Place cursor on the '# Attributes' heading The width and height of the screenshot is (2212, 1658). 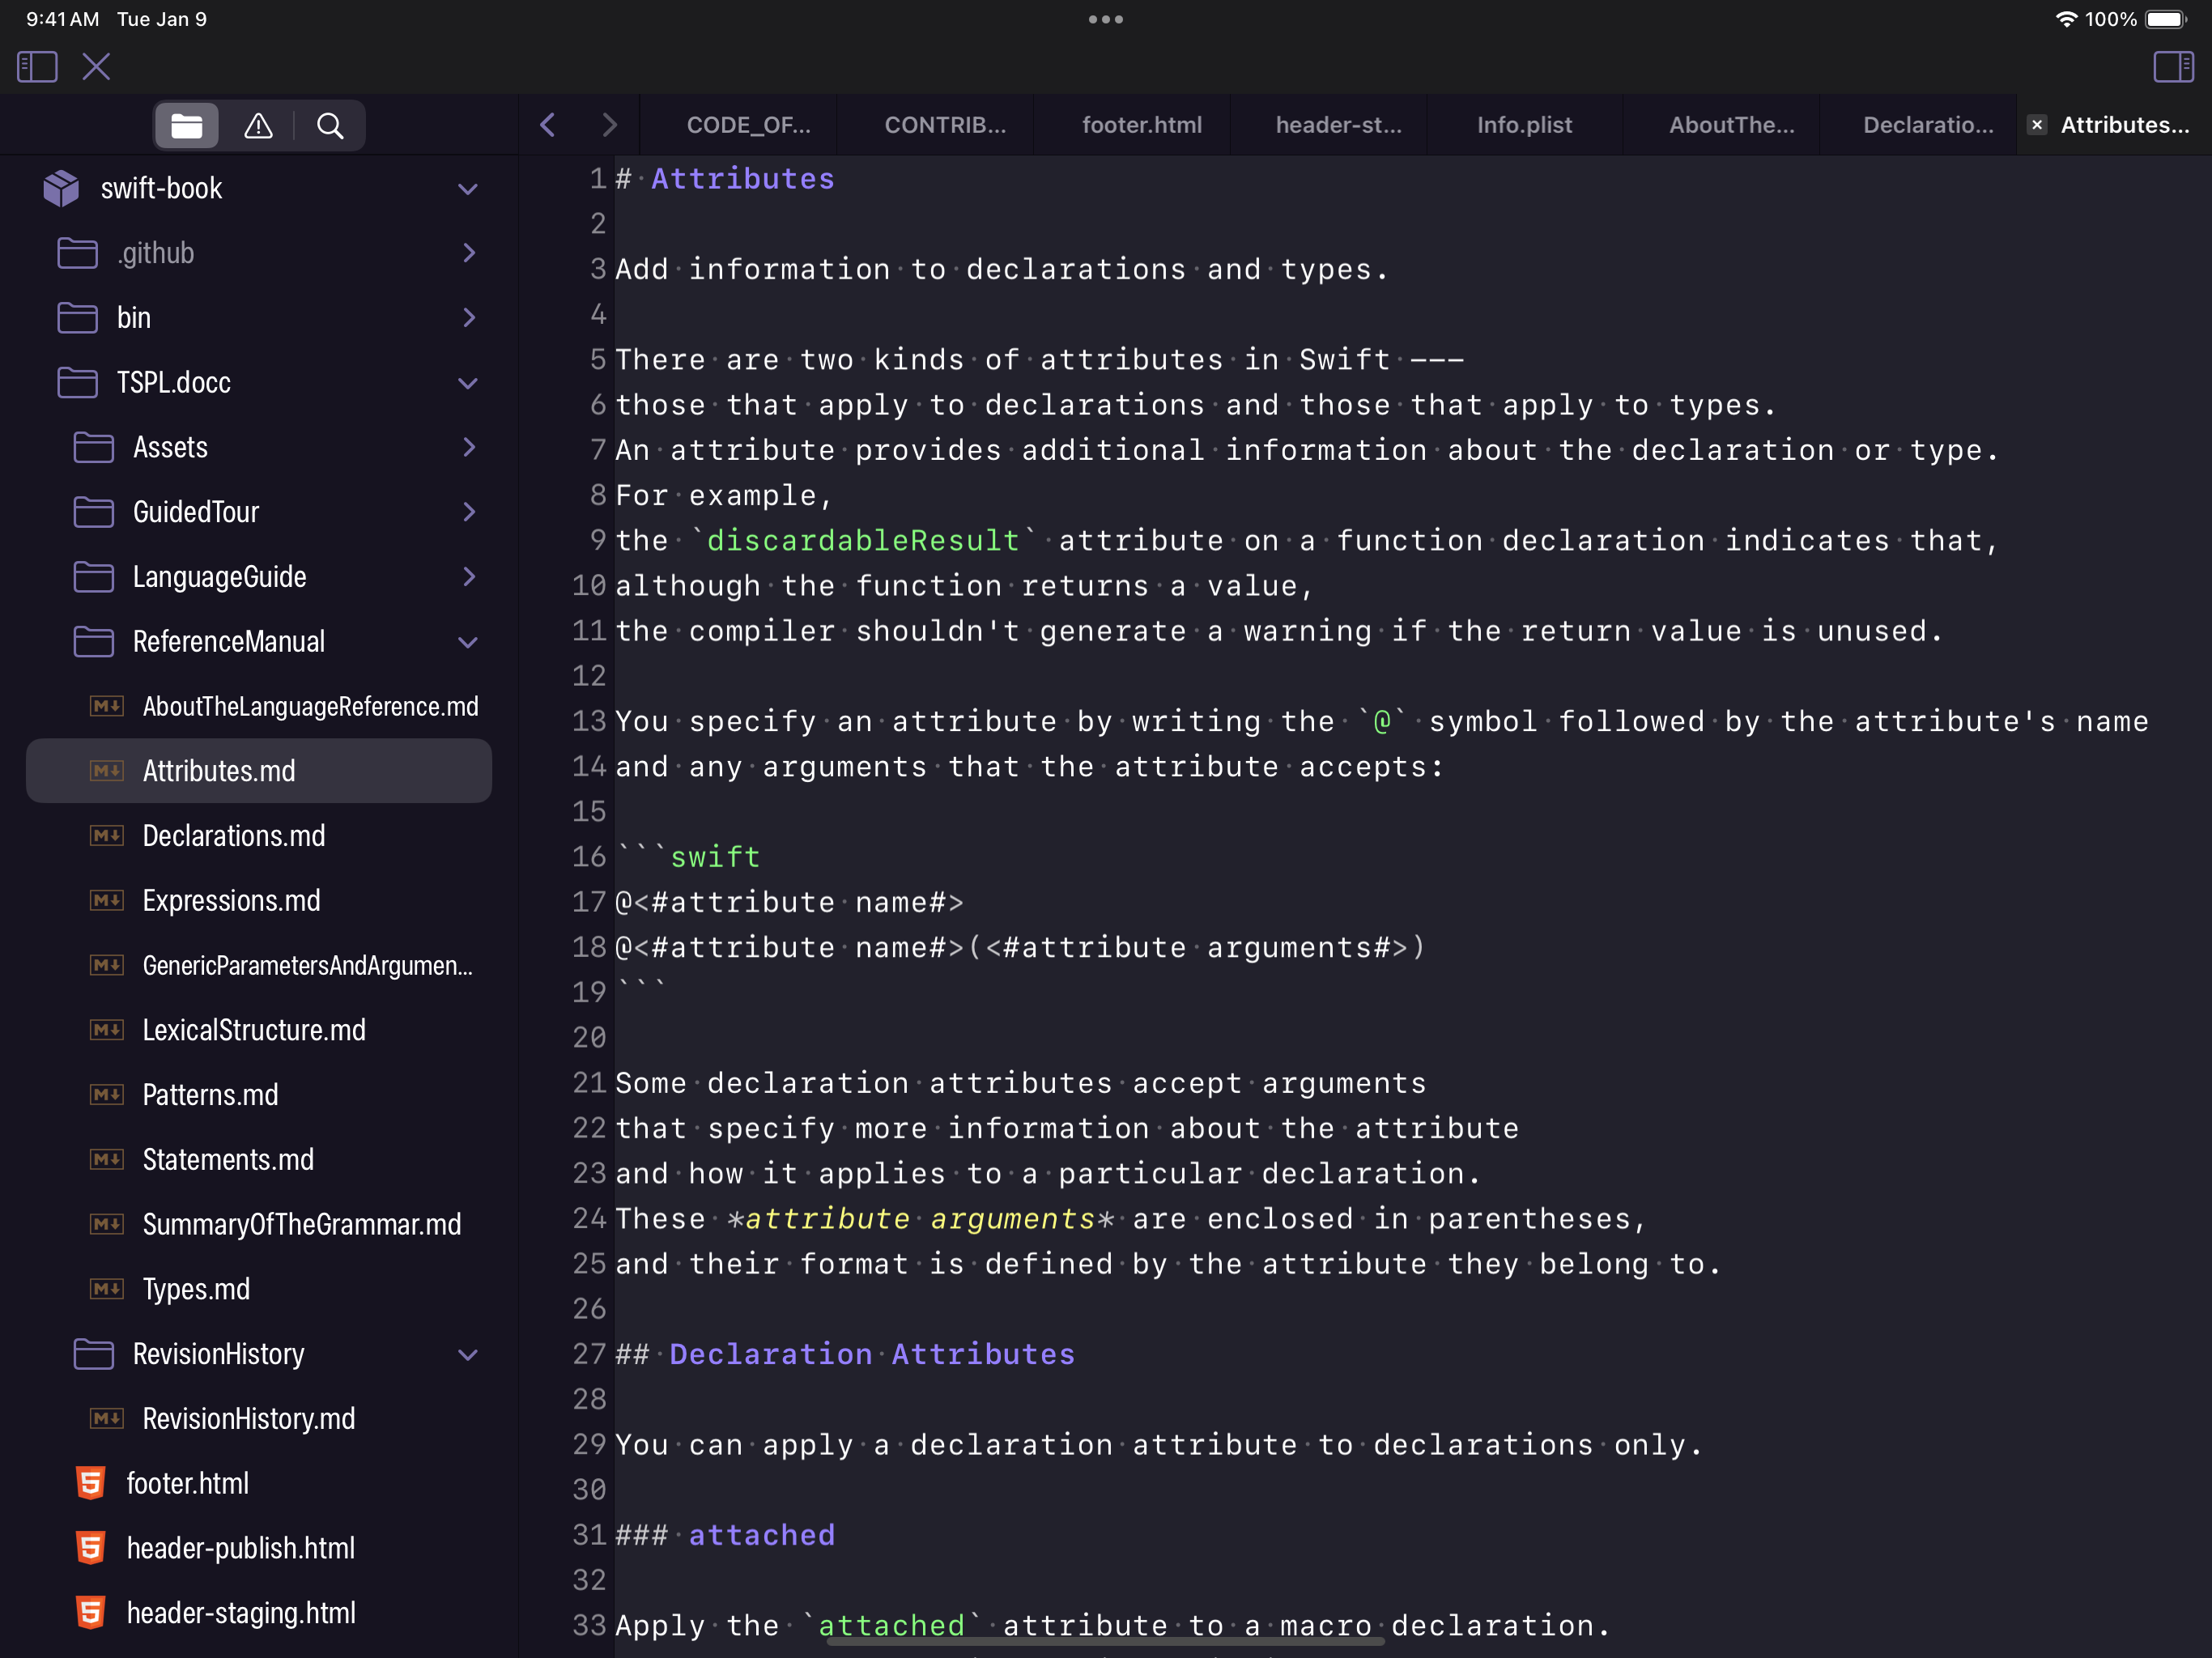[x=724, y=179]
